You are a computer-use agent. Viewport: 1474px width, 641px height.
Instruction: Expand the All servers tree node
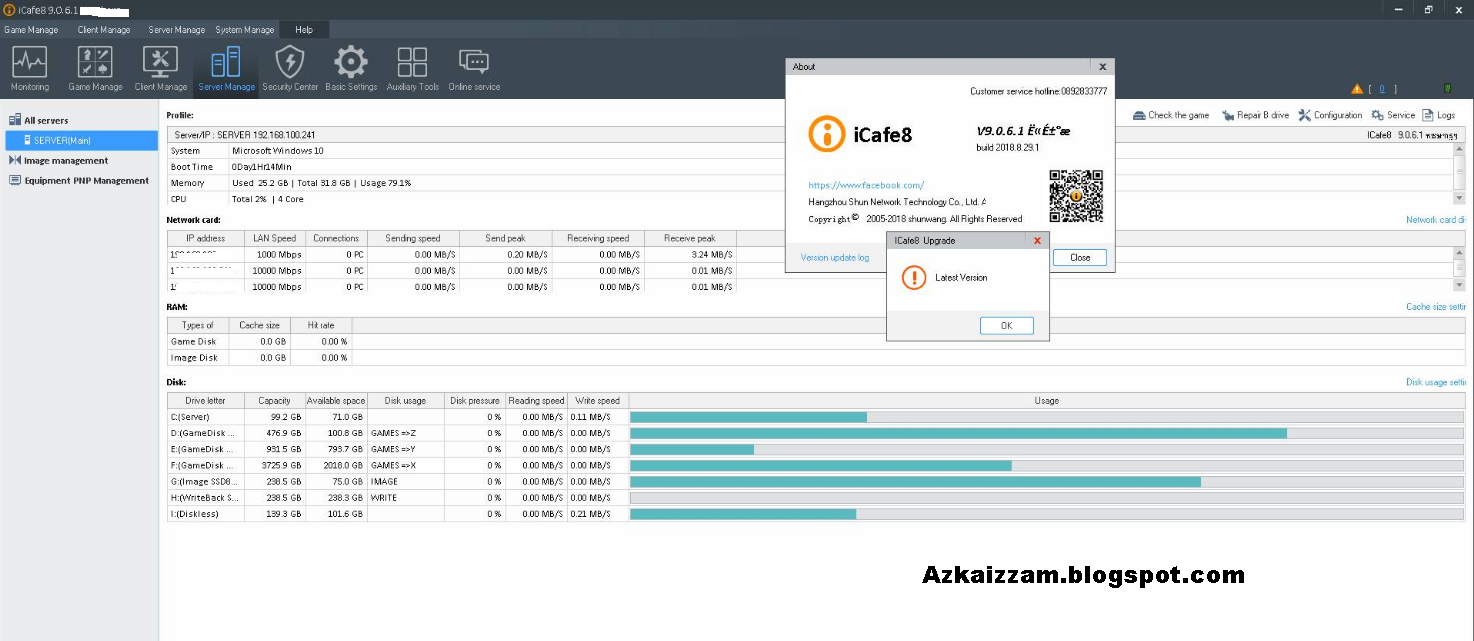45,119
